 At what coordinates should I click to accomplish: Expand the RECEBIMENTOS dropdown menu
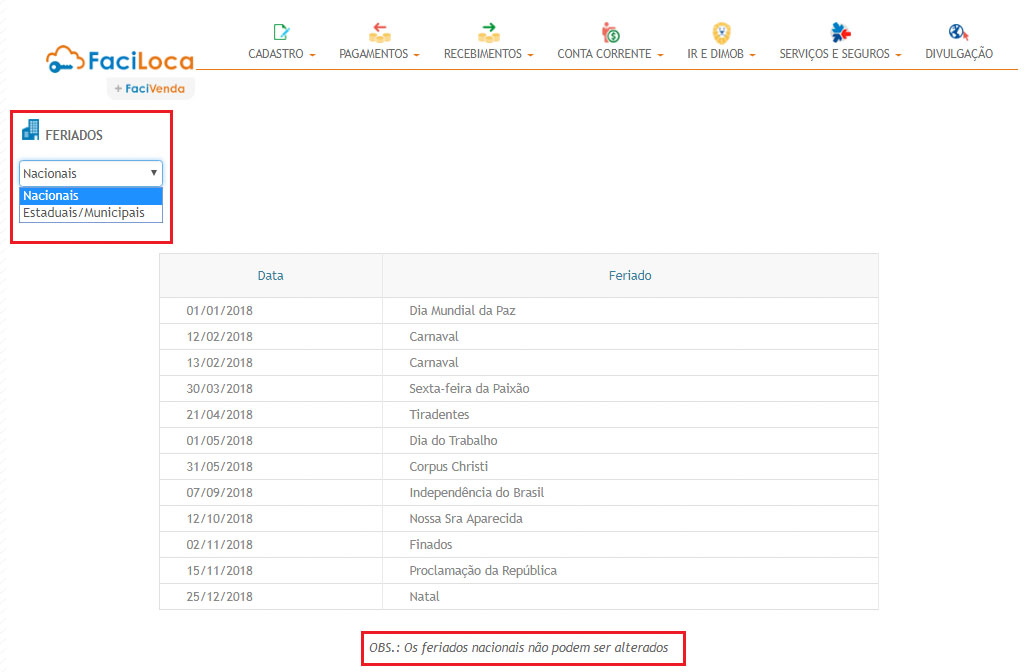pyautogui.click(x=488, y=54)
